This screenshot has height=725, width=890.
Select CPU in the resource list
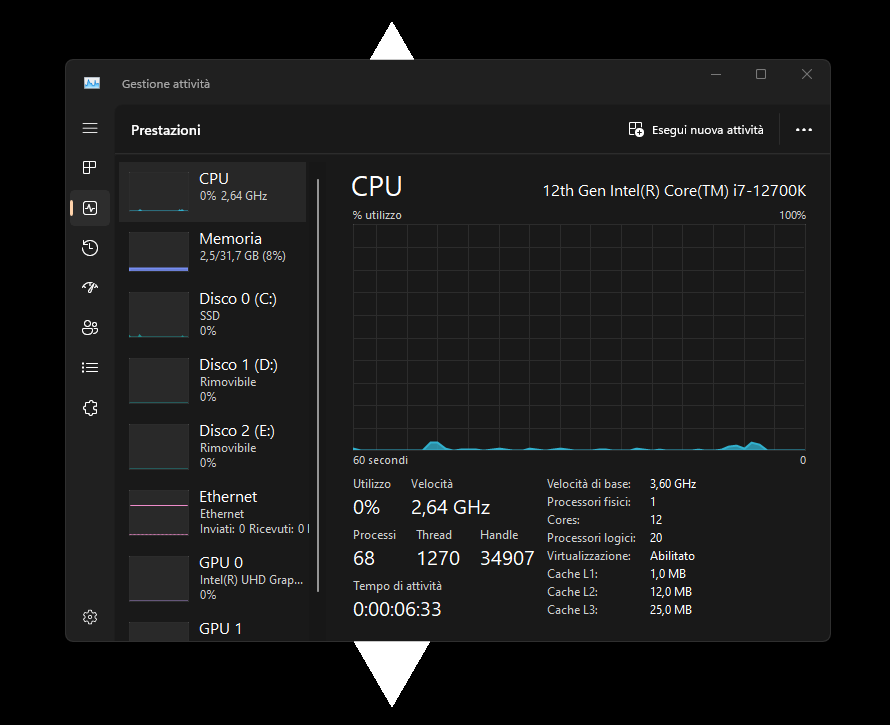coord(213,192)
